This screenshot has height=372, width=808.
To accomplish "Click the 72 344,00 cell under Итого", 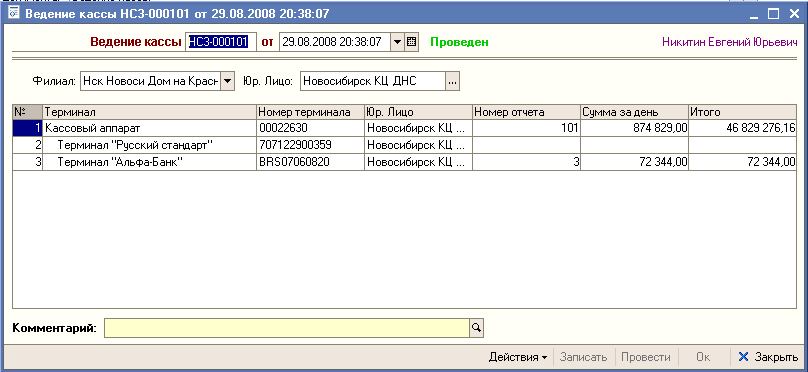I will [x=743, y=163].
